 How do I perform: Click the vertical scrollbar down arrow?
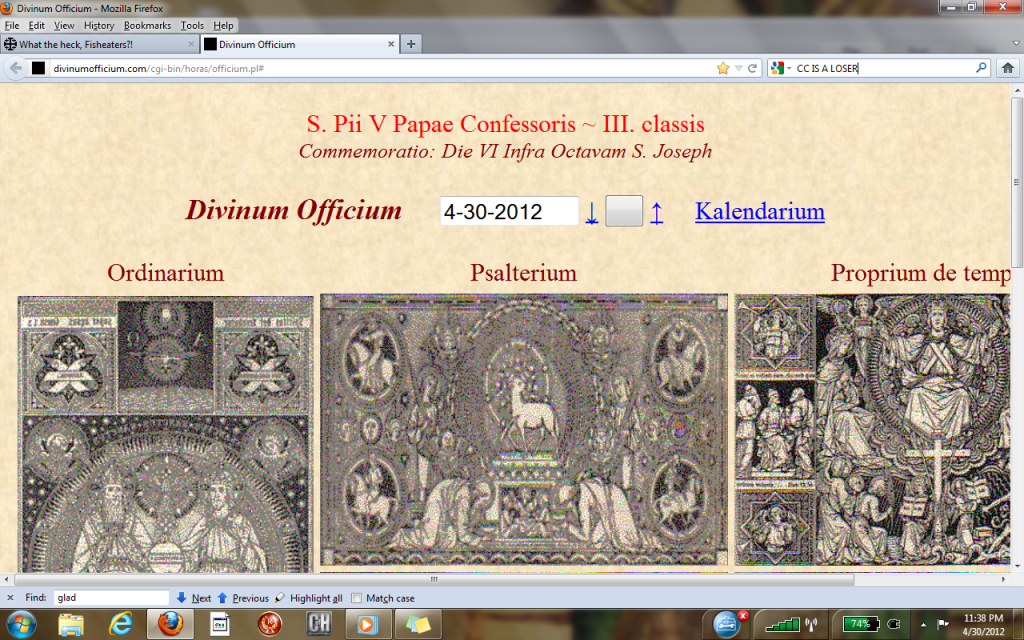coord(1017,567)
